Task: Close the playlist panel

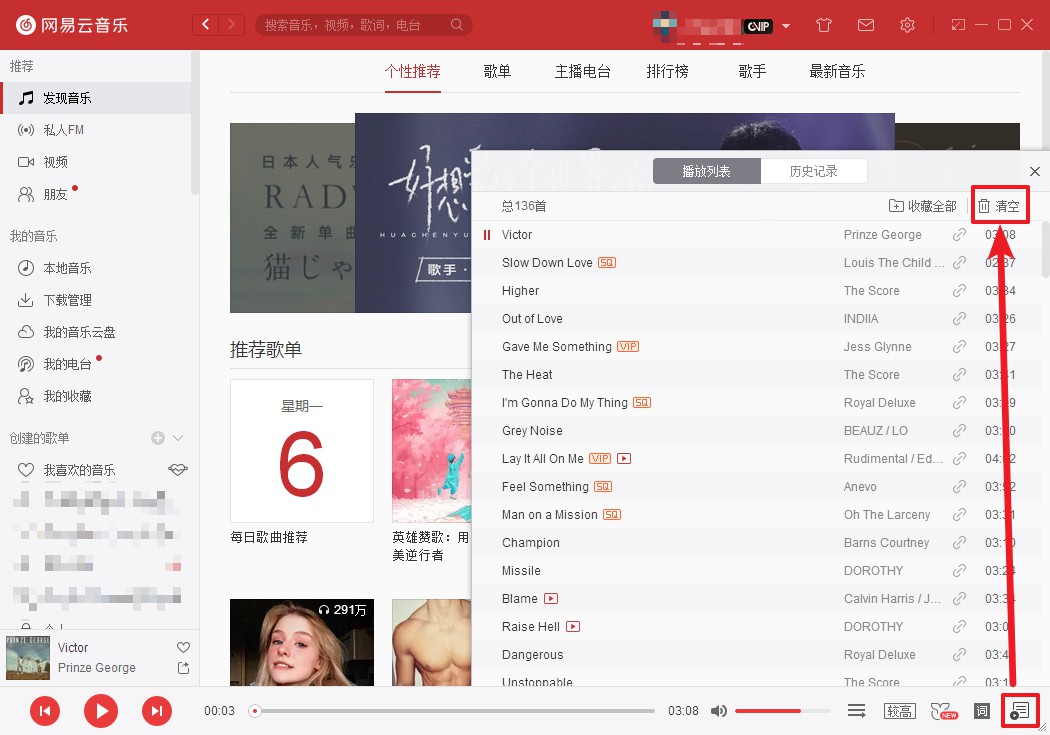Action: click(x=1035, y=171)
